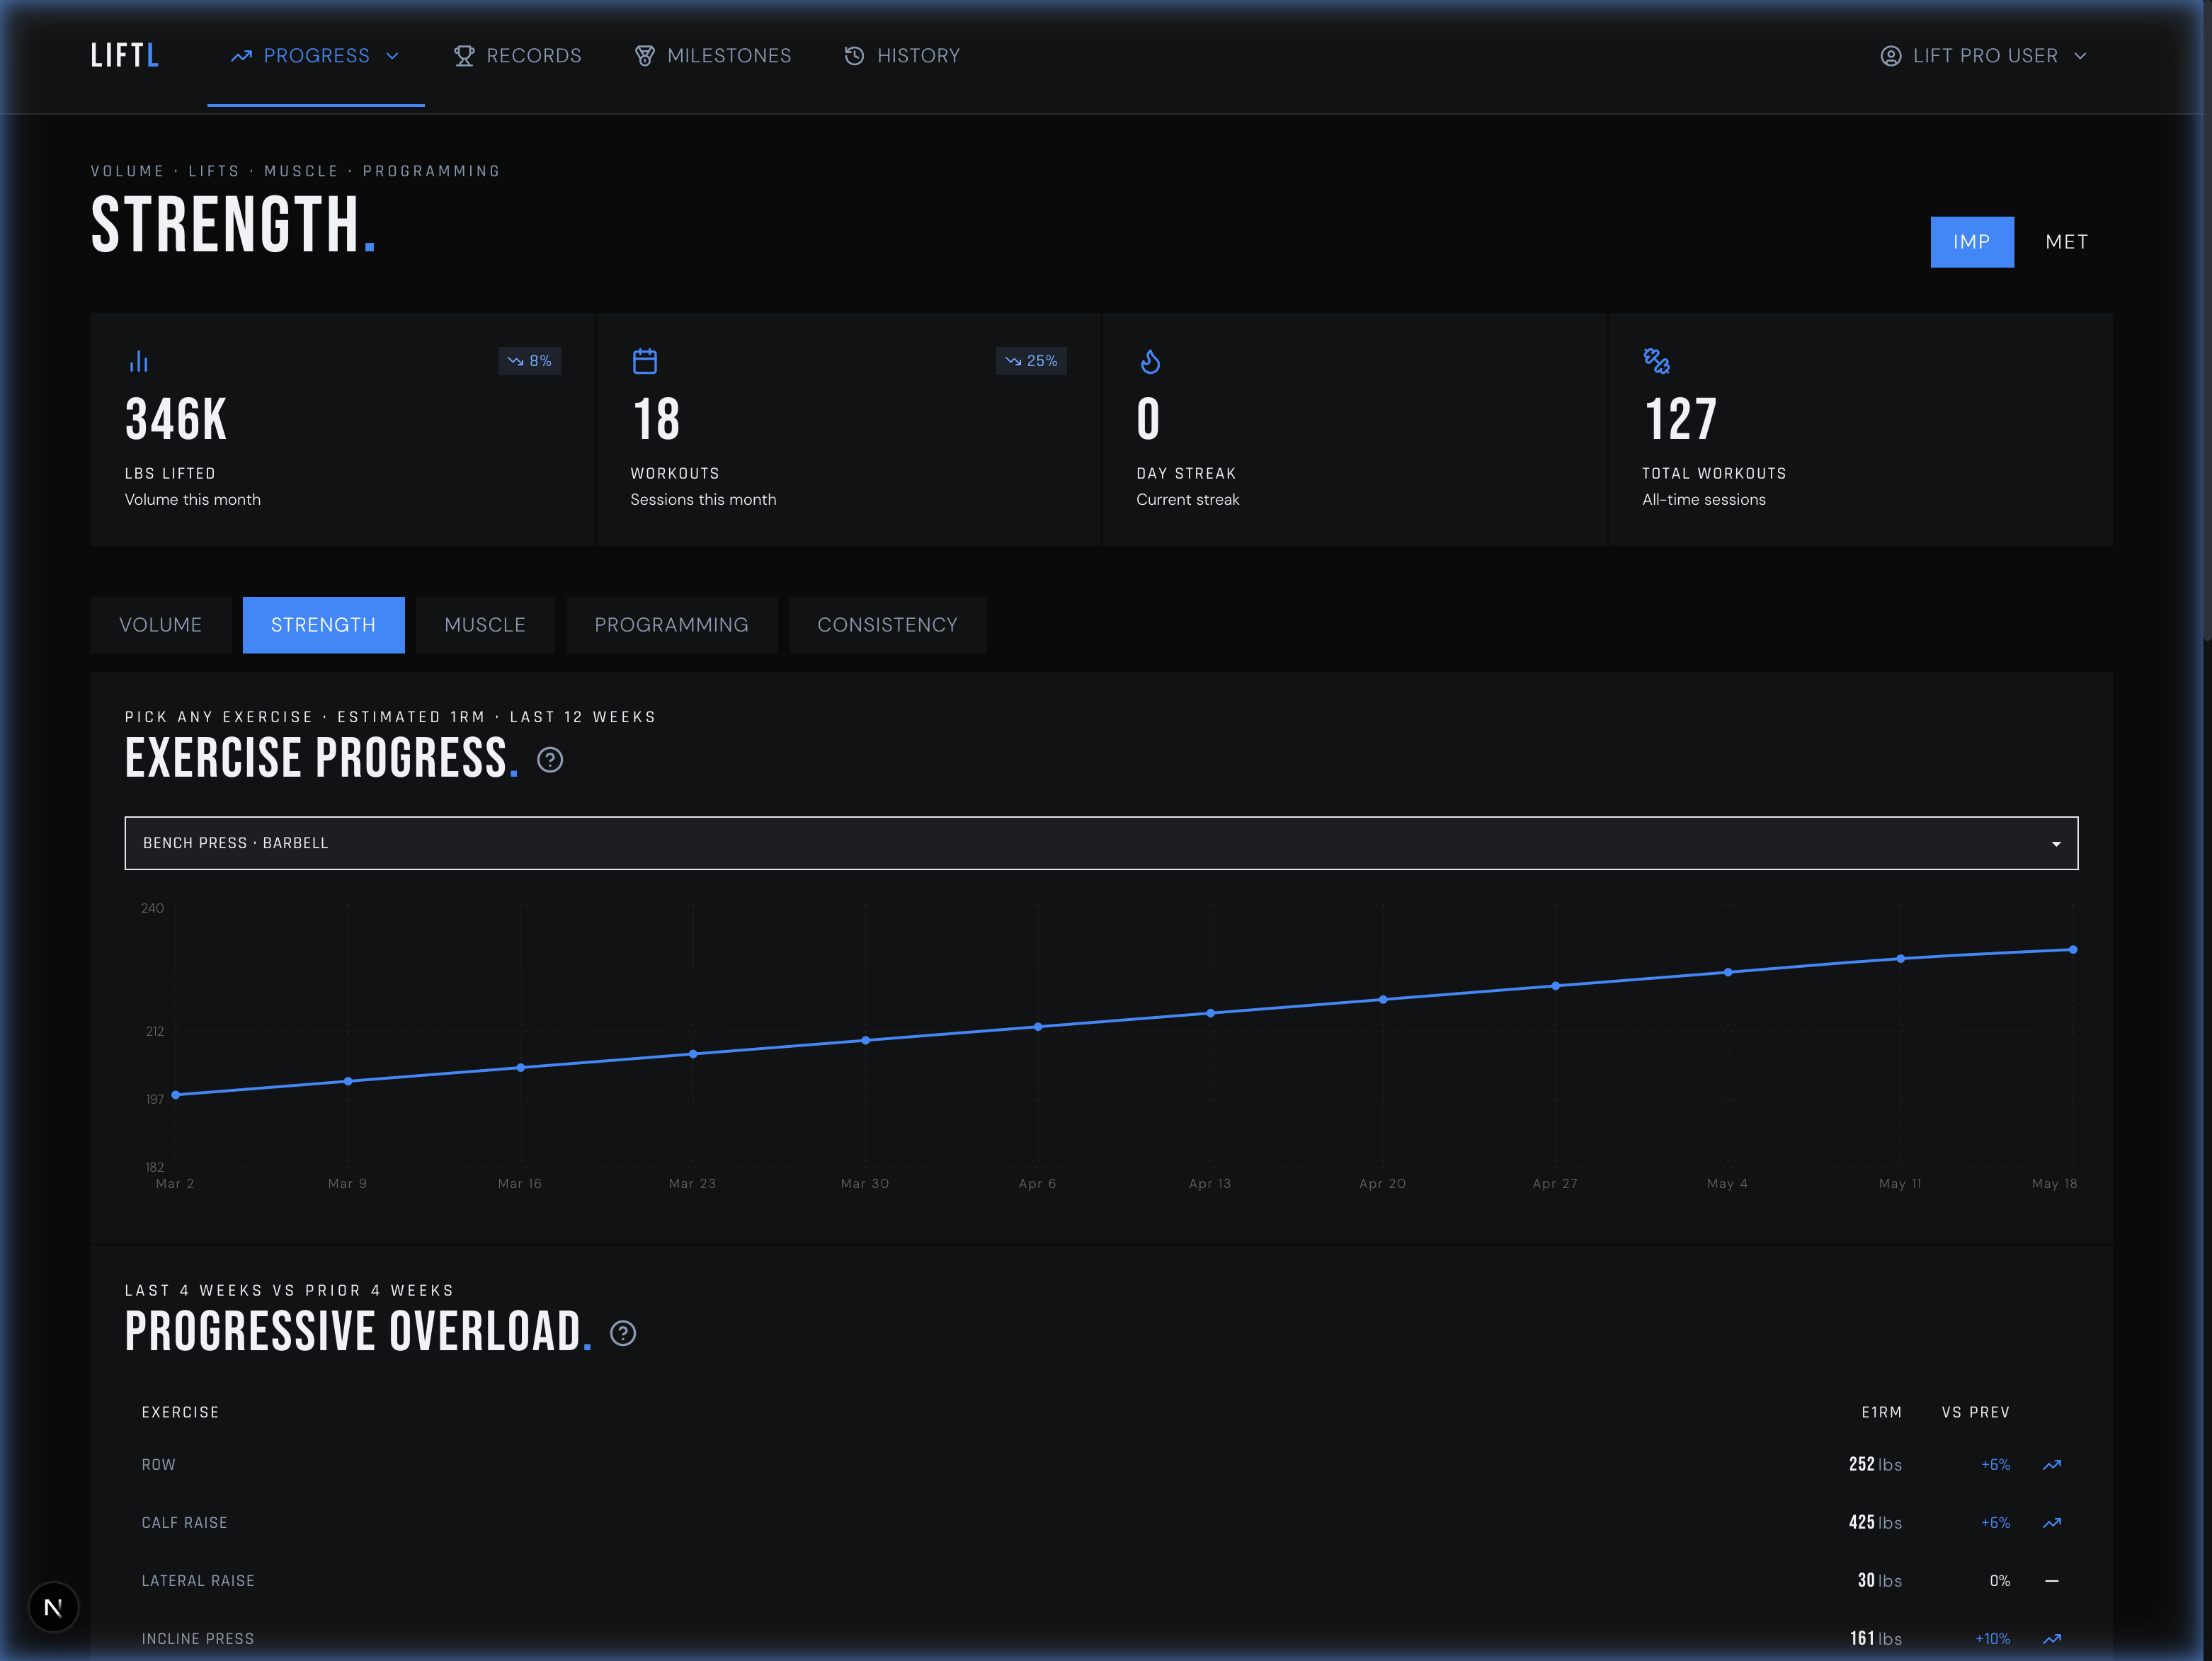The height and width of the screenshot is (1661, 2212).
Task: Click the LATERAL RAISE exercise name
Action: pos(198,1581)
